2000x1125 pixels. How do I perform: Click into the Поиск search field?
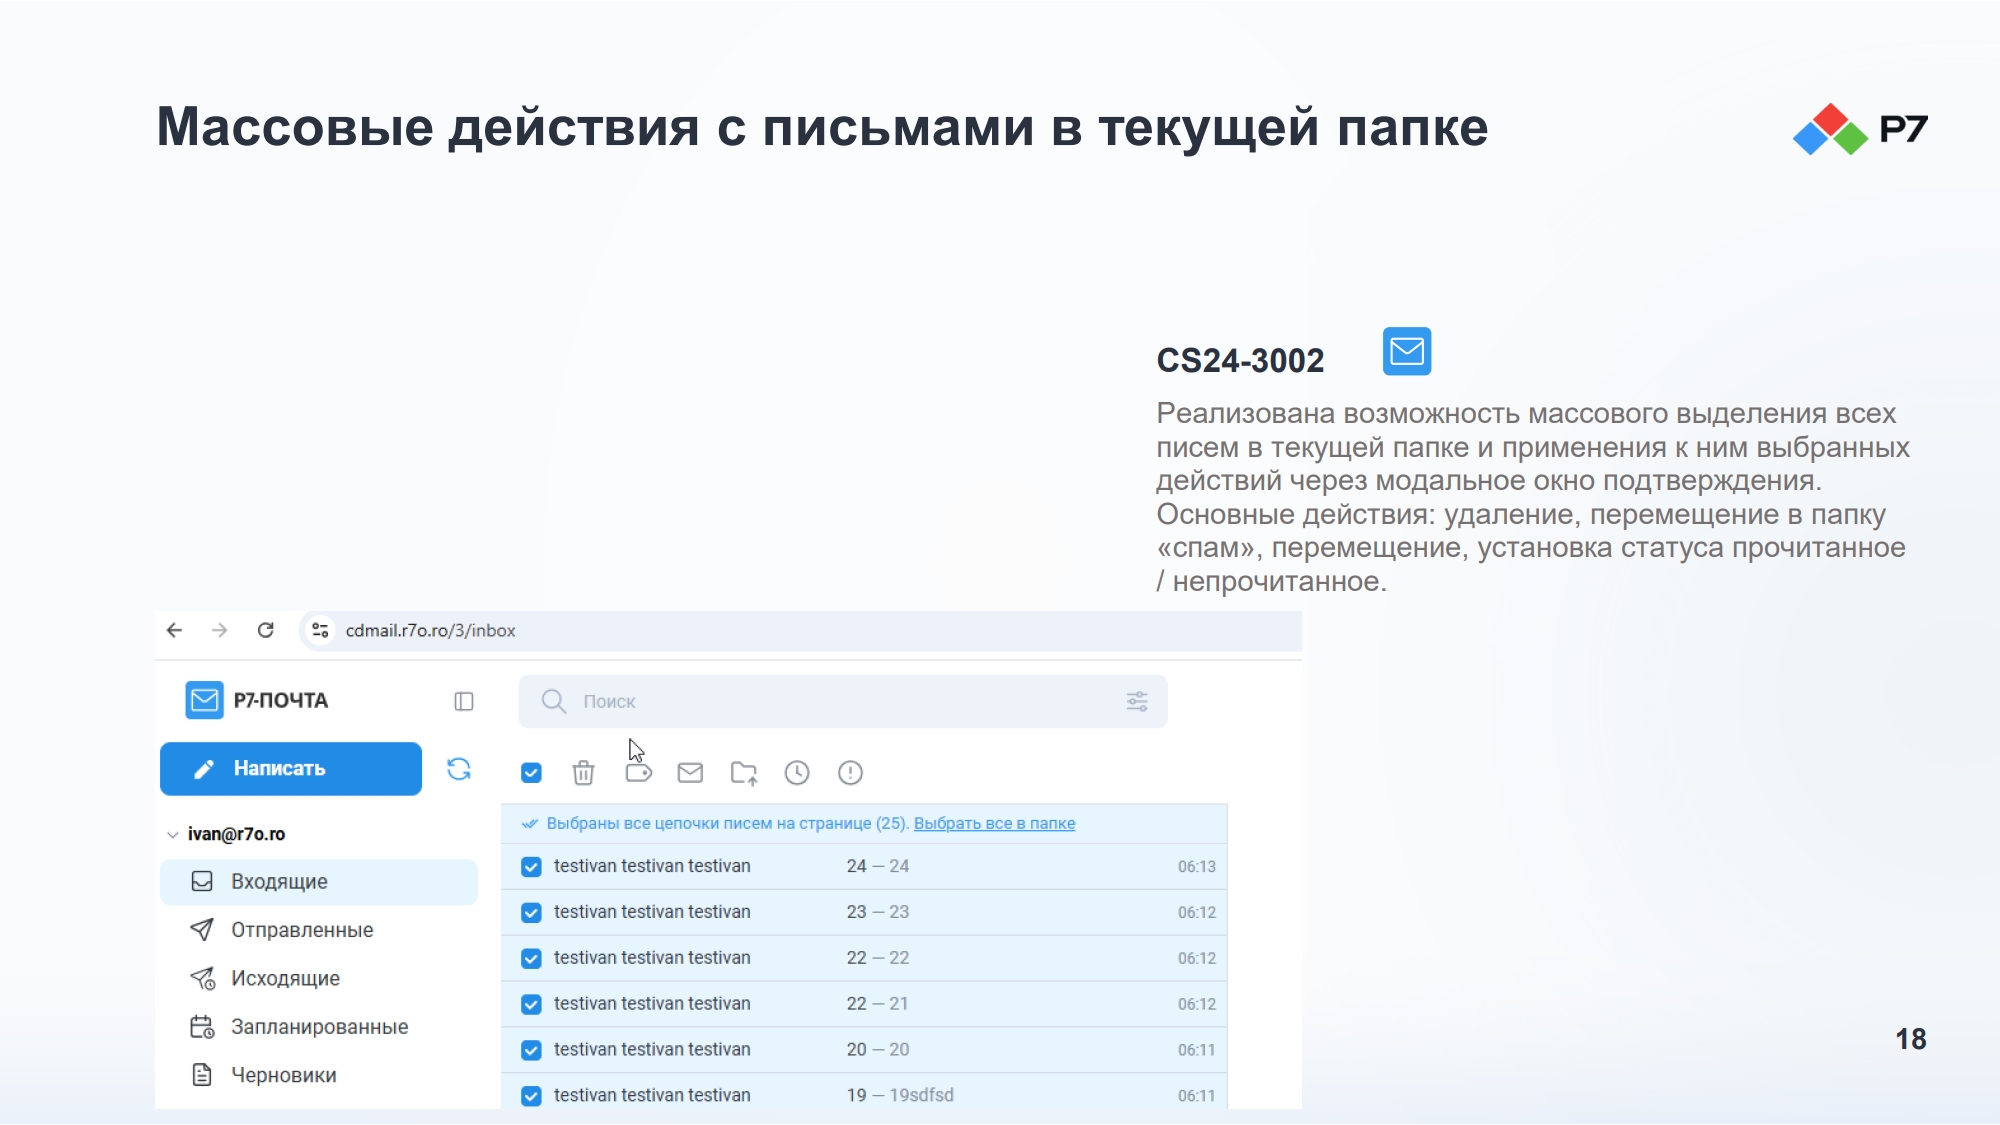pos(843,701)
